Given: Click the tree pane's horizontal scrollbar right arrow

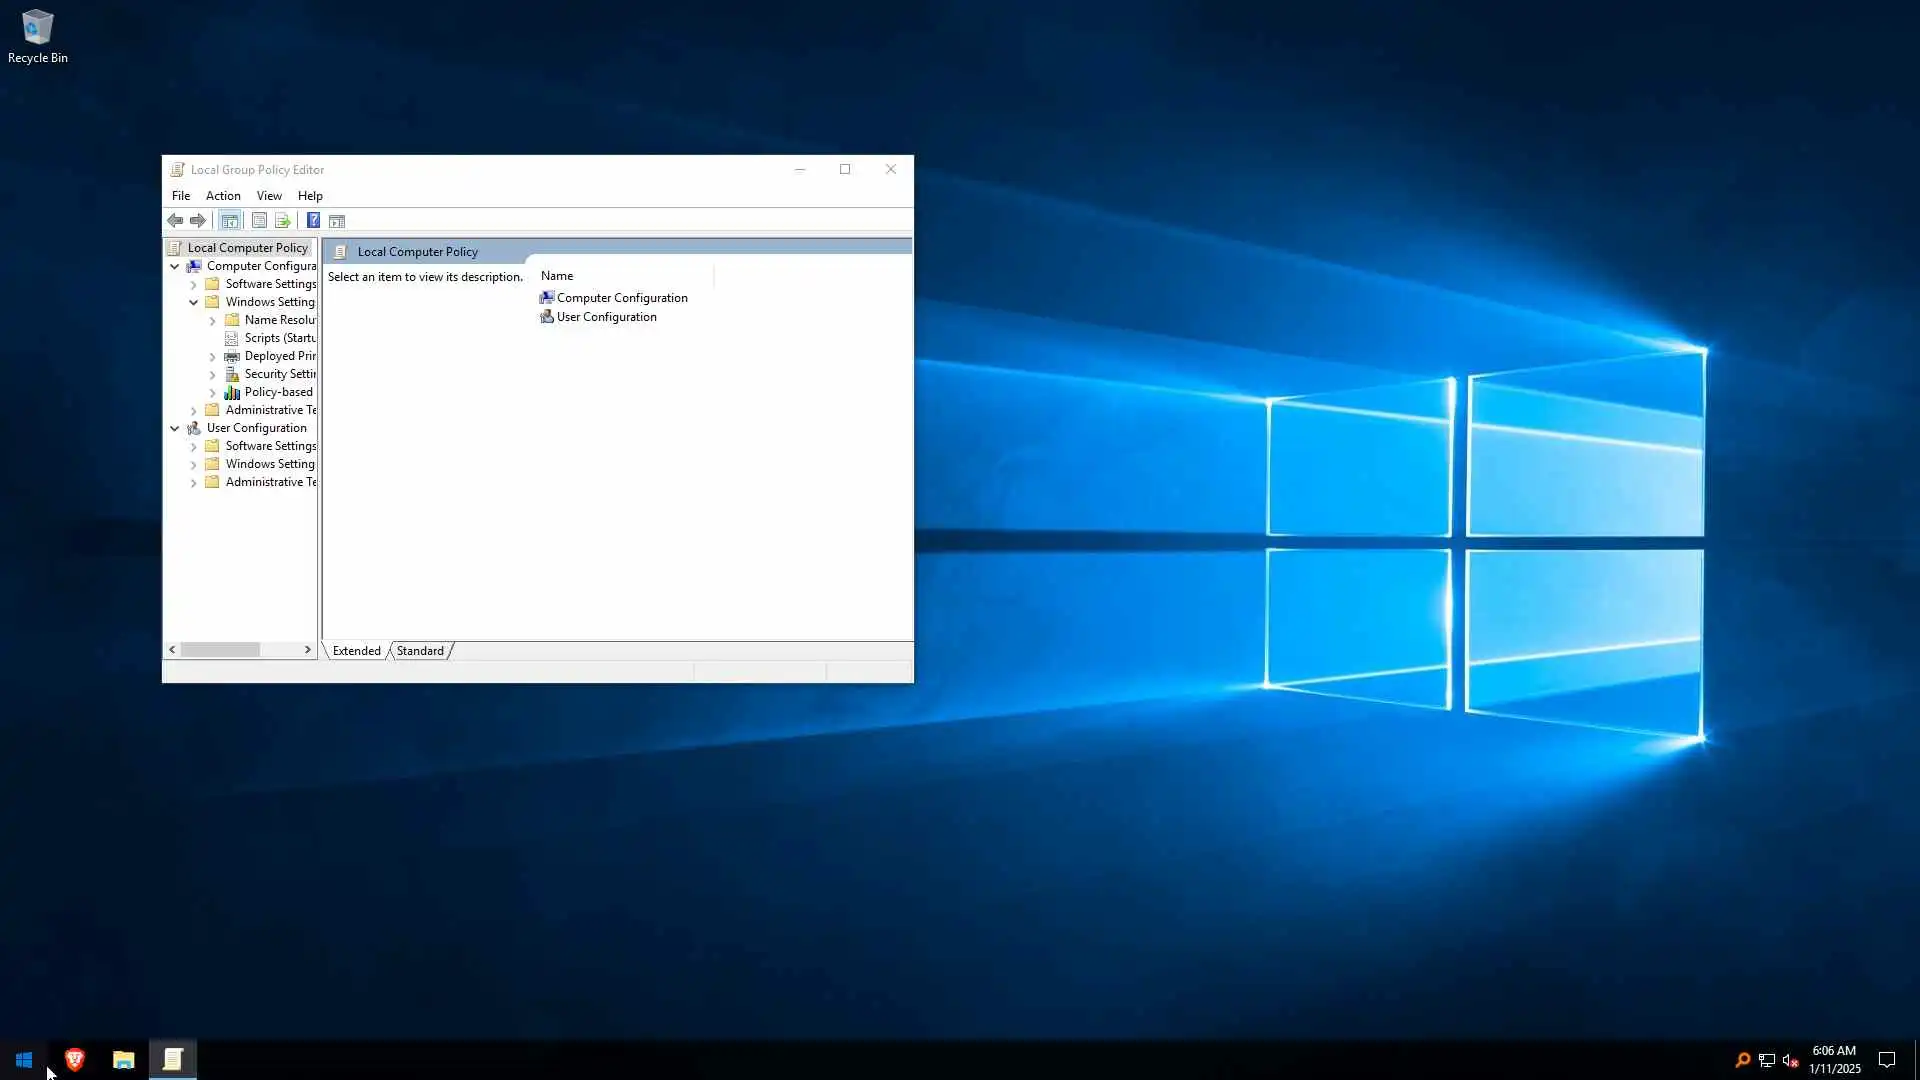Looking at the screenshot, I should pyautogui.click(x=307, y=650).
